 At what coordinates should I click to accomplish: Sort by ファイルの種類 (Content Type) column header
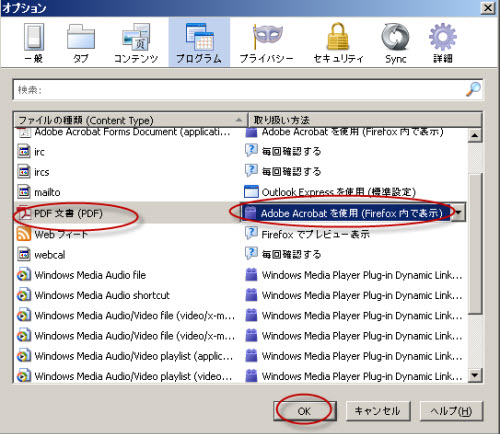[130, 120]
